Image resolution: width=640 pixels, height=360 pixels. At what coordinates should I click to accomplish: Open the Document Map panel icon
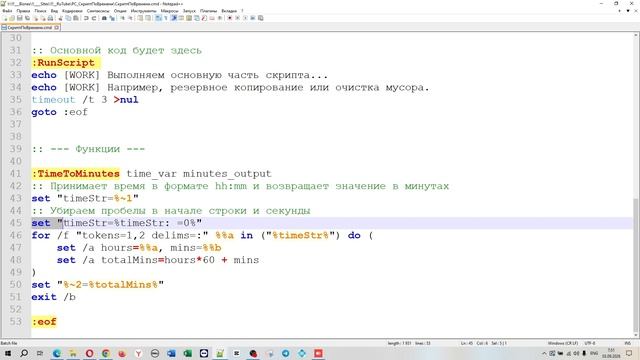(x=189, y=18)
